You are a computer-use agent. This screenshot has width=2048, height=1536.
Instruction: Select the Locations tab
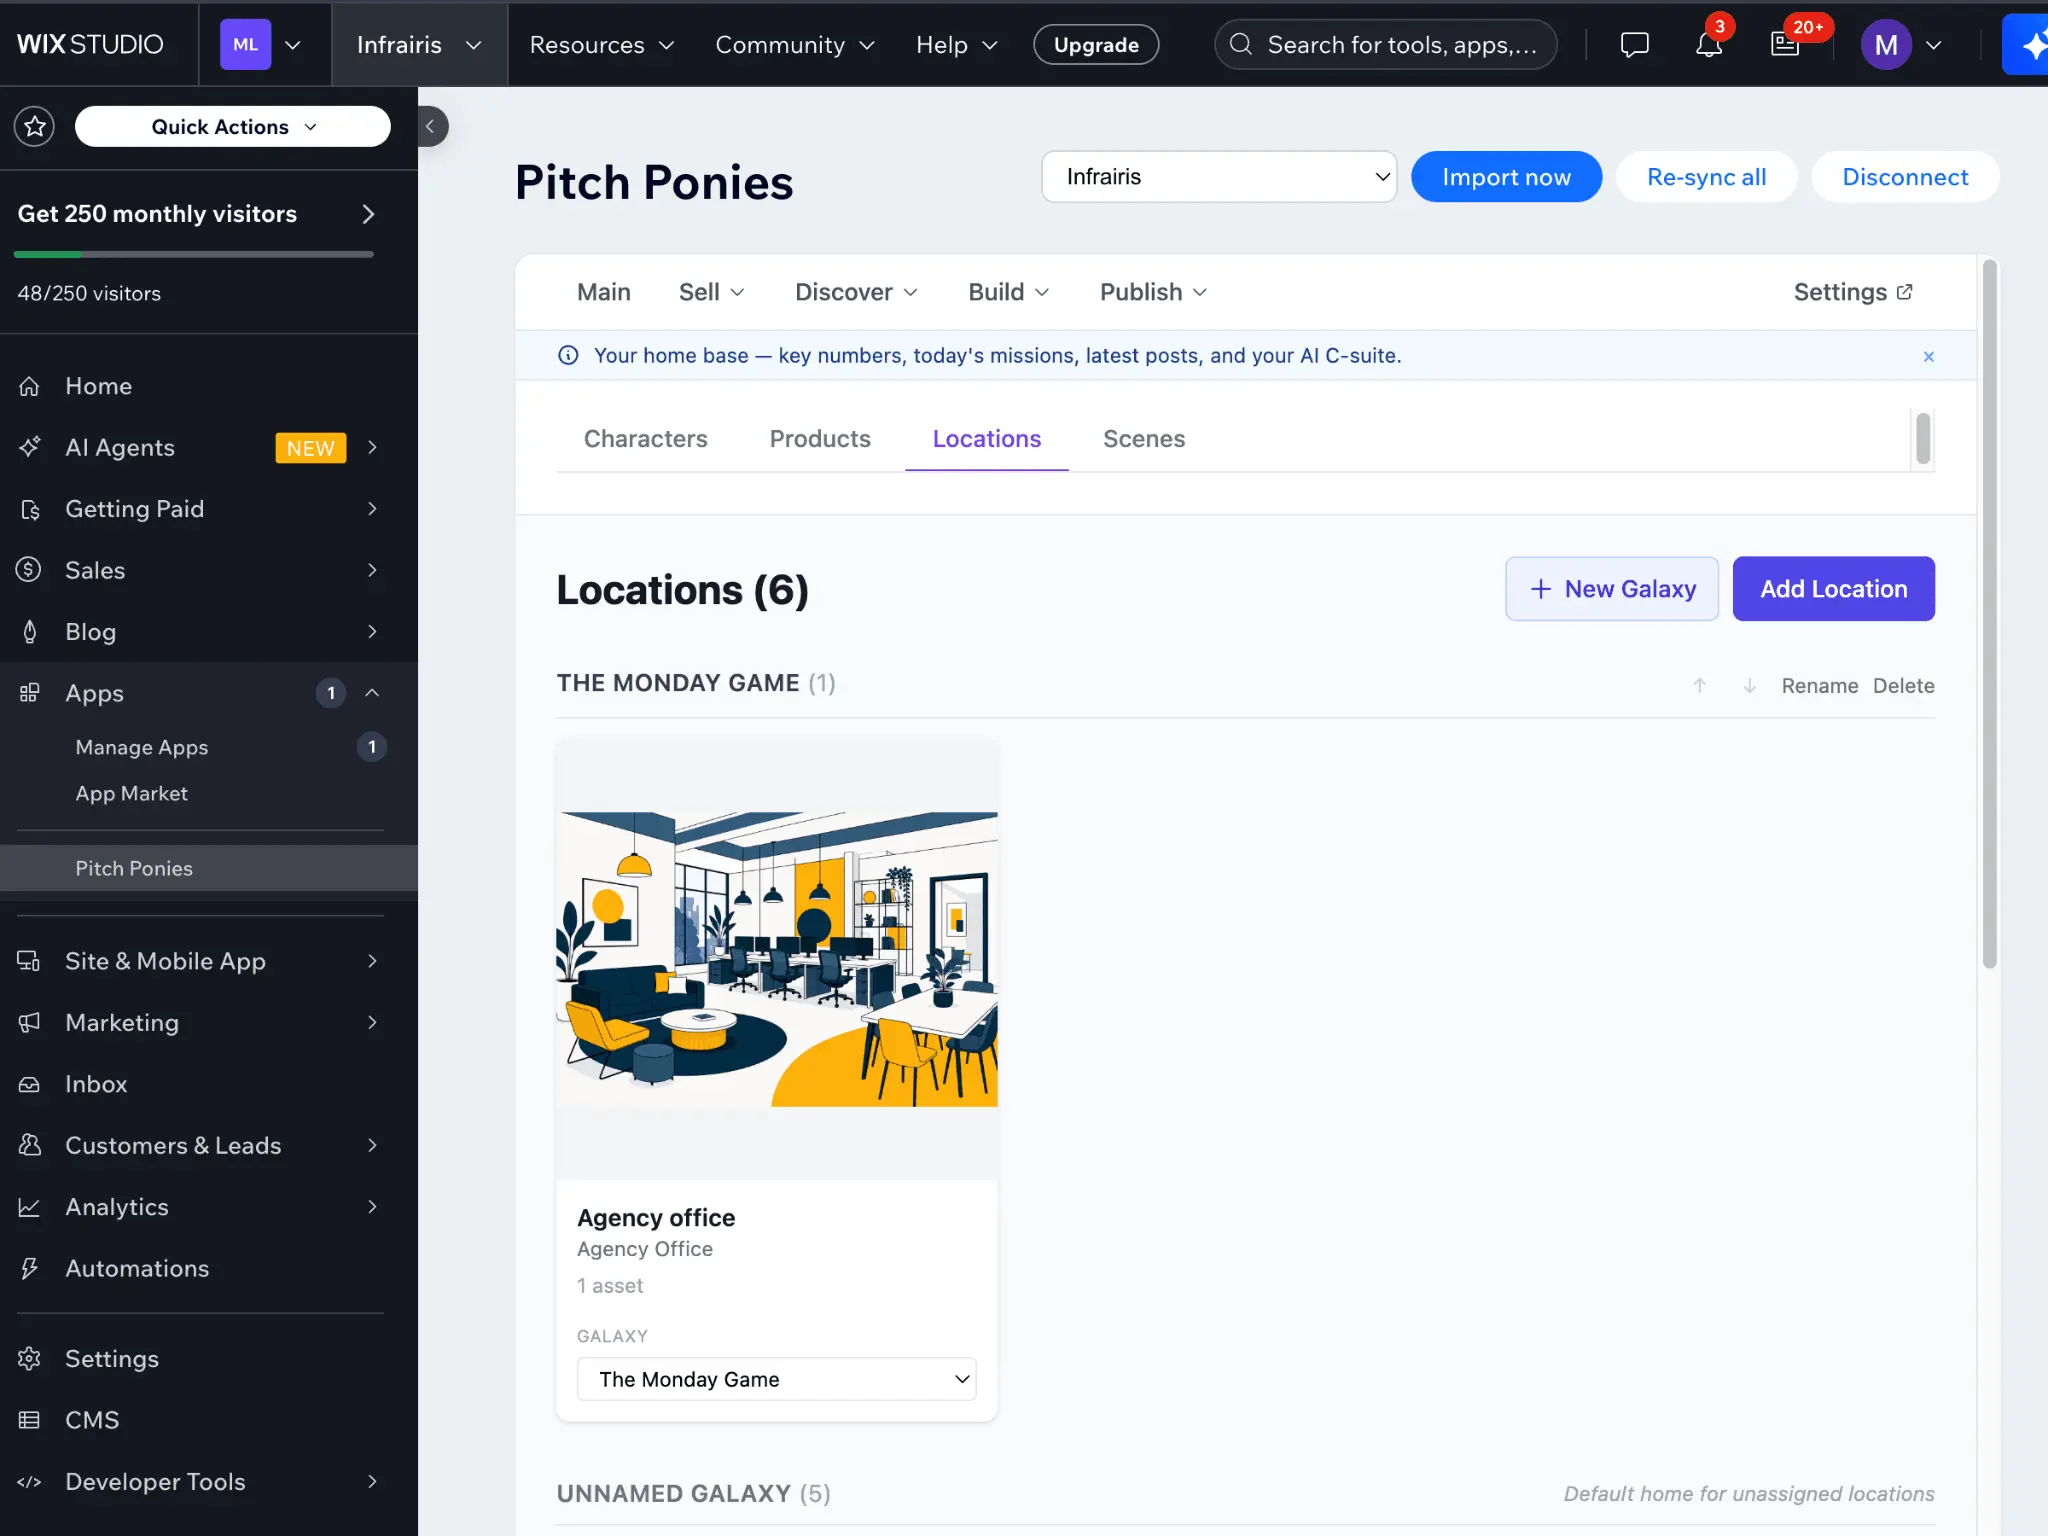point(987,439)
